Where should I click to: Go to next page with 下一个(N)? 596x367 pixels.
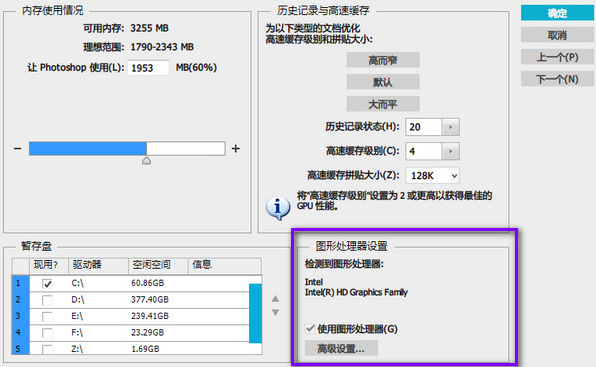click(557, 79)
